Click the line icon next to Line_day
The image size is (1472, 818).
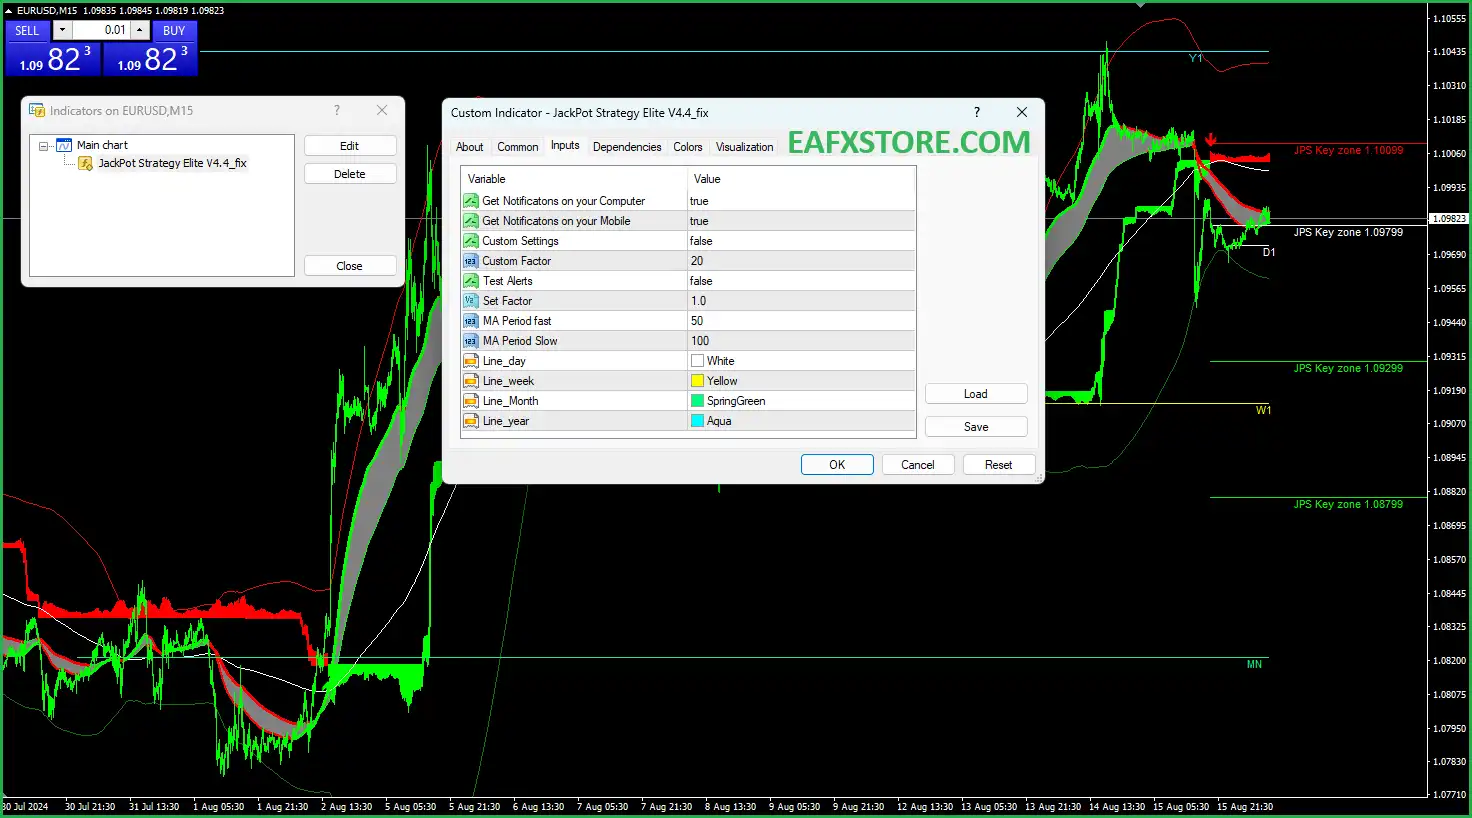pyautogui.click(x=470, y=360)
